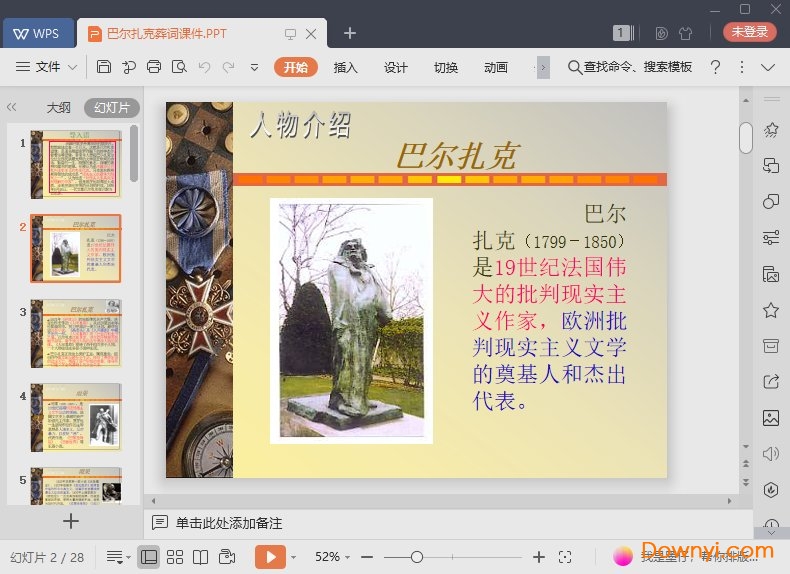Go to the 切换 tab
Screen dimensions: 790x574
(446, 67)
